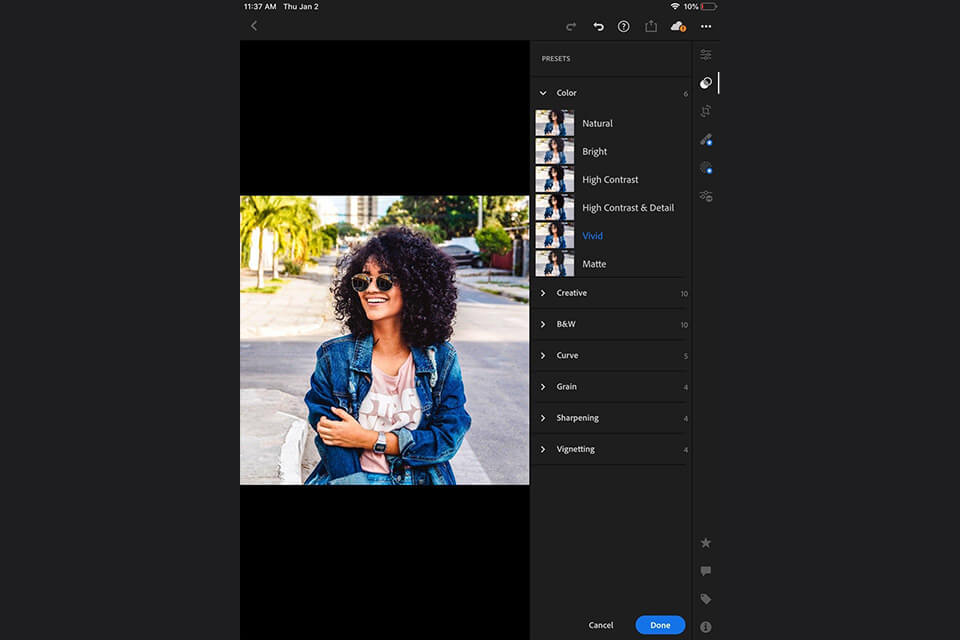
Task: Open the Help icon
Action: pos(623,27)
